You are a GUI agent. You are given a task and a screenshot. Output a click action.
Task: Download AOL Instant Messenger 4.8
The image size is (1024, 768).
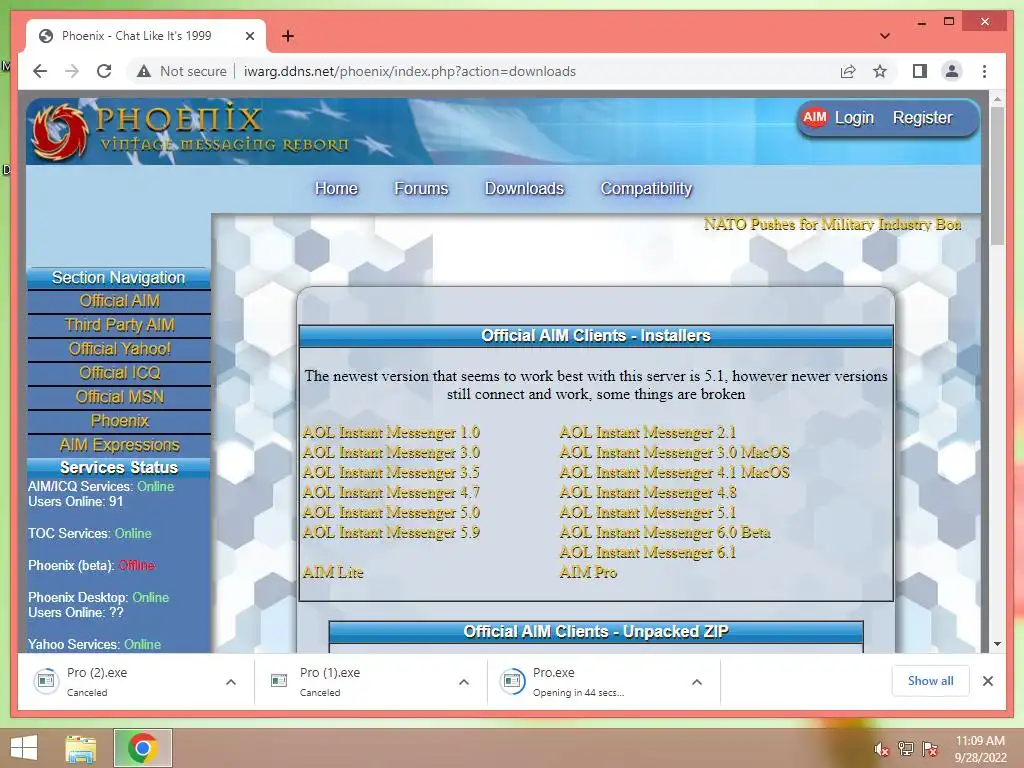pos(648,492)
